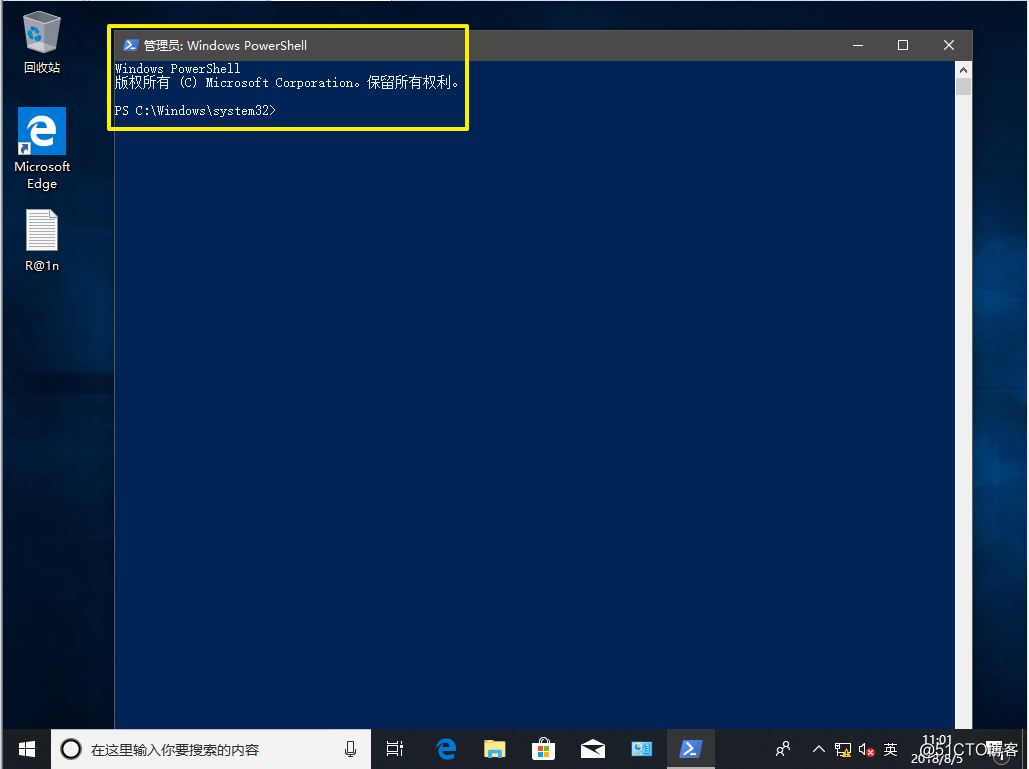Open Task View from the taskbar
This screenshot has width=1029, height=769.
pyautogui.click(x=394, y=749)
